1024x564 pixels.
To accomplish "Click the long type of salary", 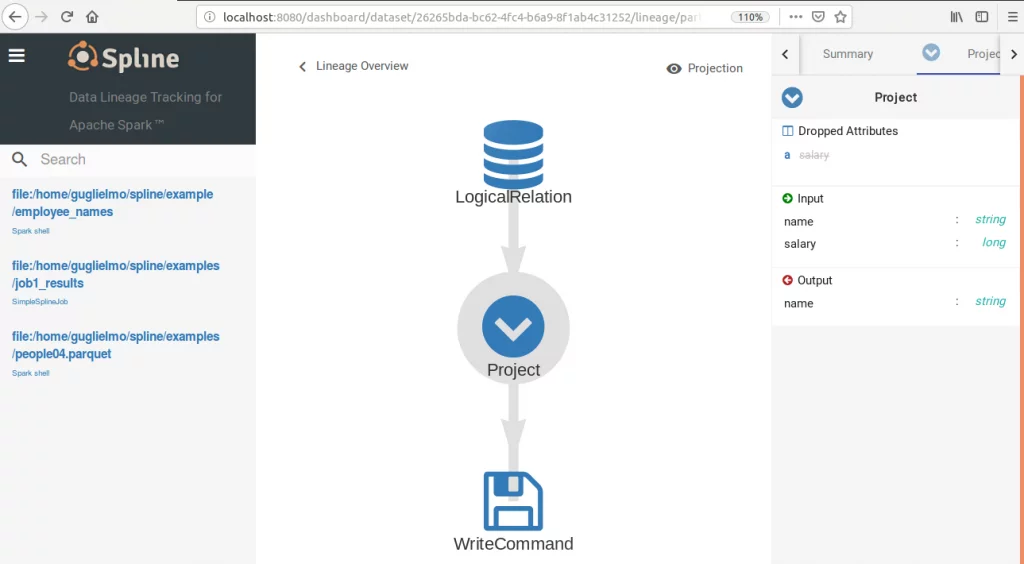I will 994,243.
